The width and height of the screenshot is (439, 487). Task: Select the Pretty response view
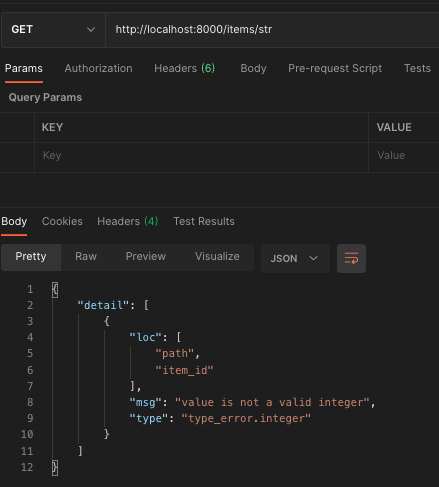(31, 257)
